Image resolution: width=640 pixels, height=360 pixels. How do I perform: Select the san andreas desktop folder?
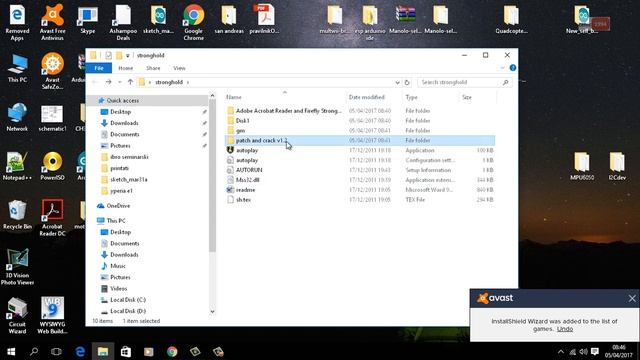pyautogui.click(x=229, y=20)
